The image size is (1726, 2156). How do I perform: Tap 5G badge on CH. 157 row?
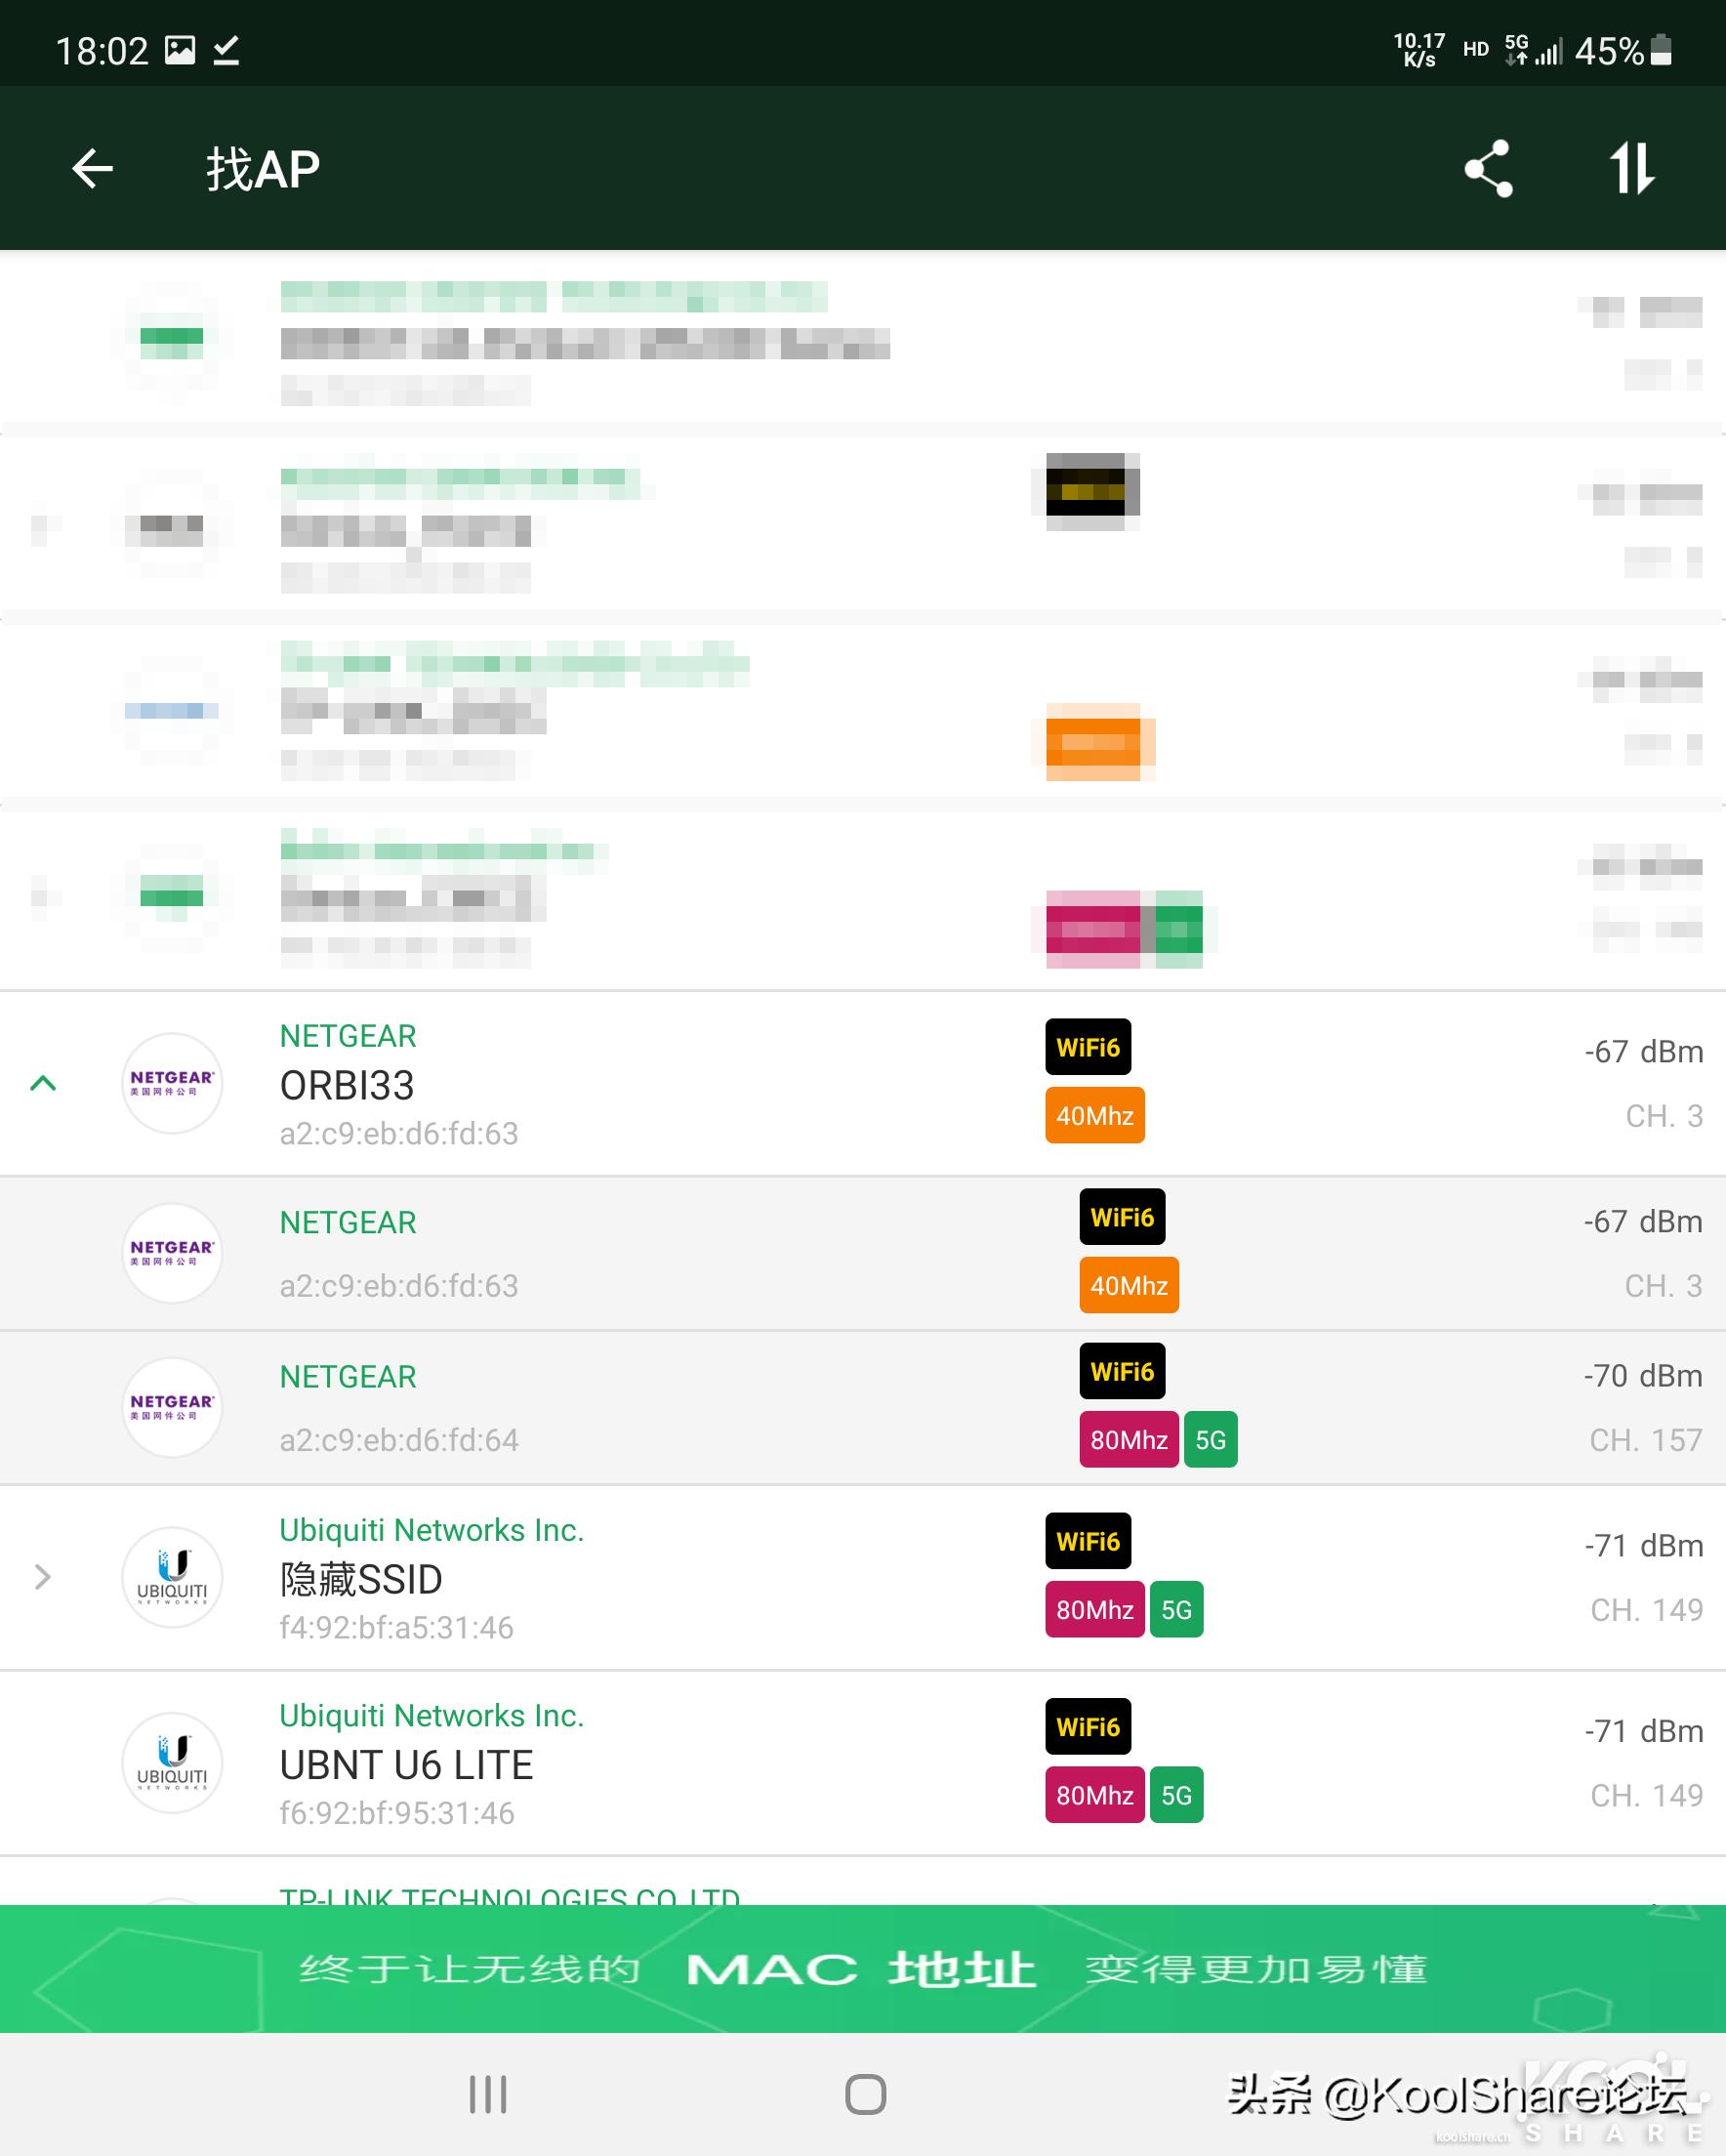coord(1211,1439)
